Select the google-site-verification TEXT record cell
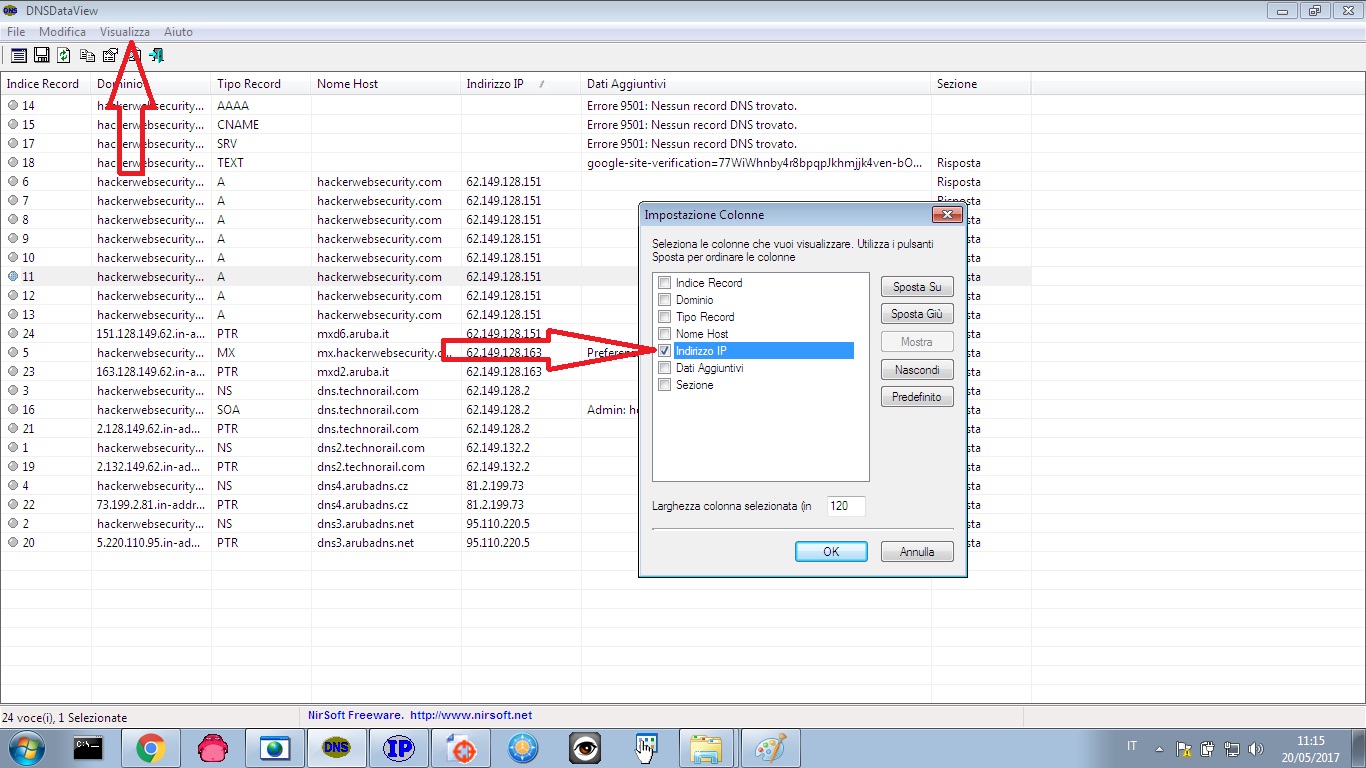The image size is (1366, 768). point(755,163)
